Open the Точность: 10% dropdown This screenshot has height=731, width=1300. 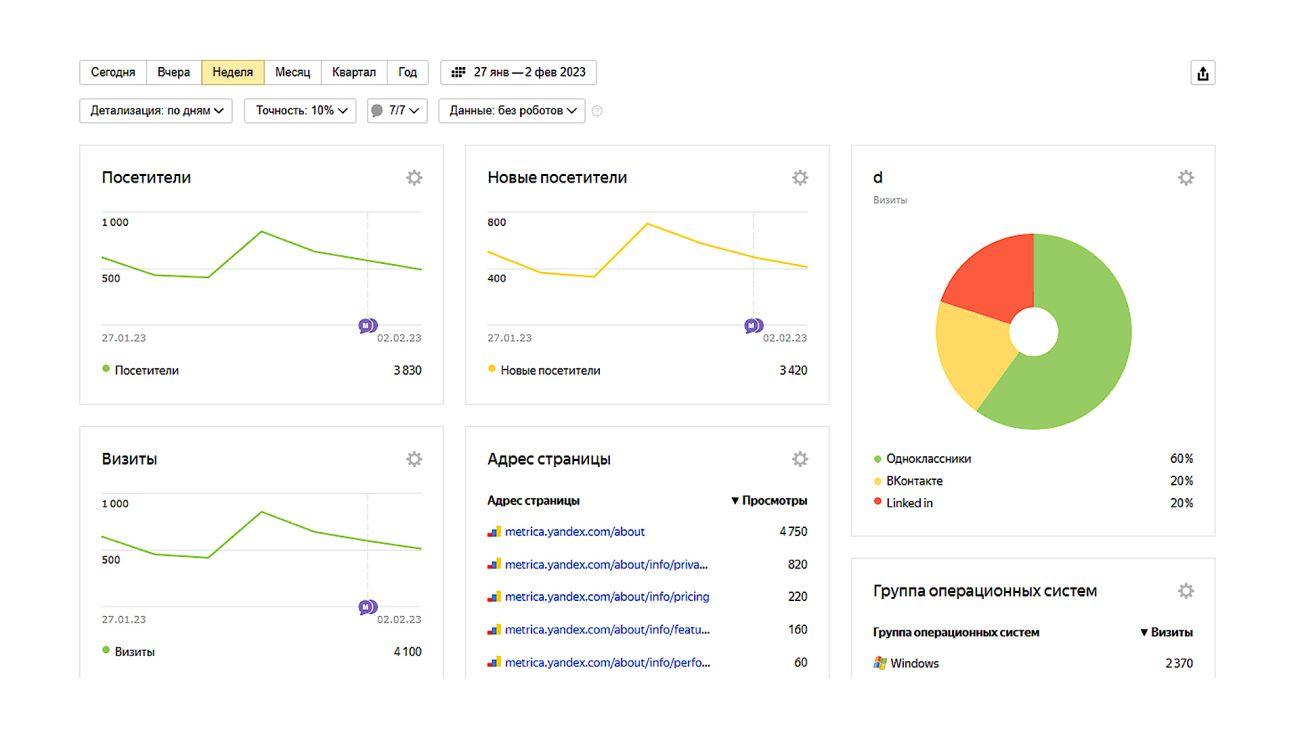[300, 111]
